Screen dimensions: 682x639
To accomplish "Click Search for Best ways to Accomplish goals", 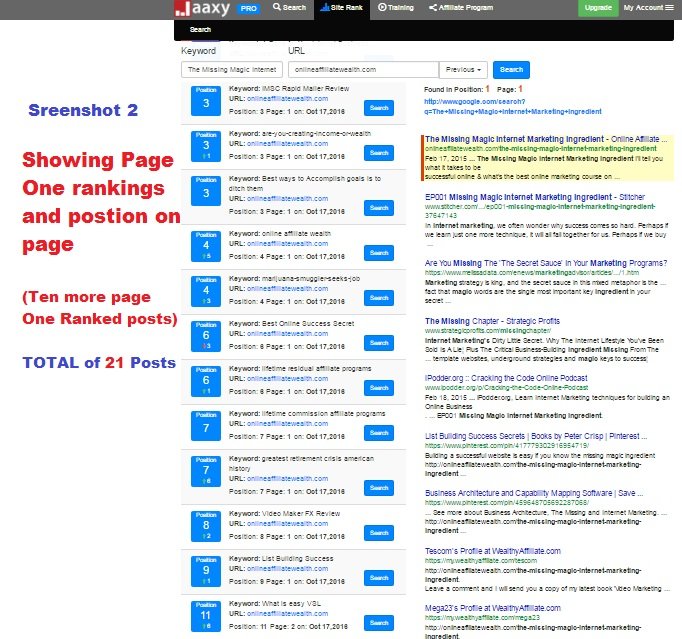I will pyautogui.click(x=379, y=208).
